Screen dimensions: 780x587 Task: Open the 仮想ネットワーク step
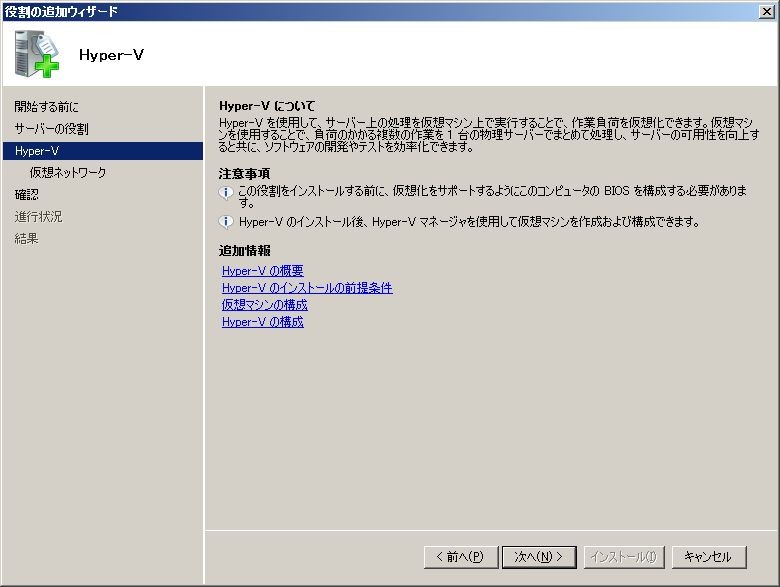pos(68,173)
